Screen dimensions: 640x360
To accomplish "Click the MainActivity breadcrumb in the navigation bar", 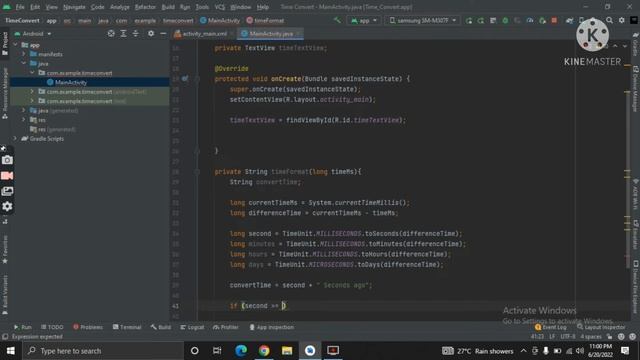I will [x=220, y=20].
